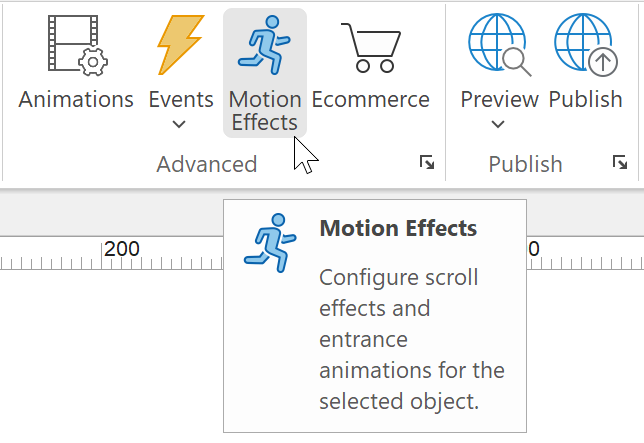
Task: Open the Advanced group dialog launcher arrow
Action: (427, 163)
